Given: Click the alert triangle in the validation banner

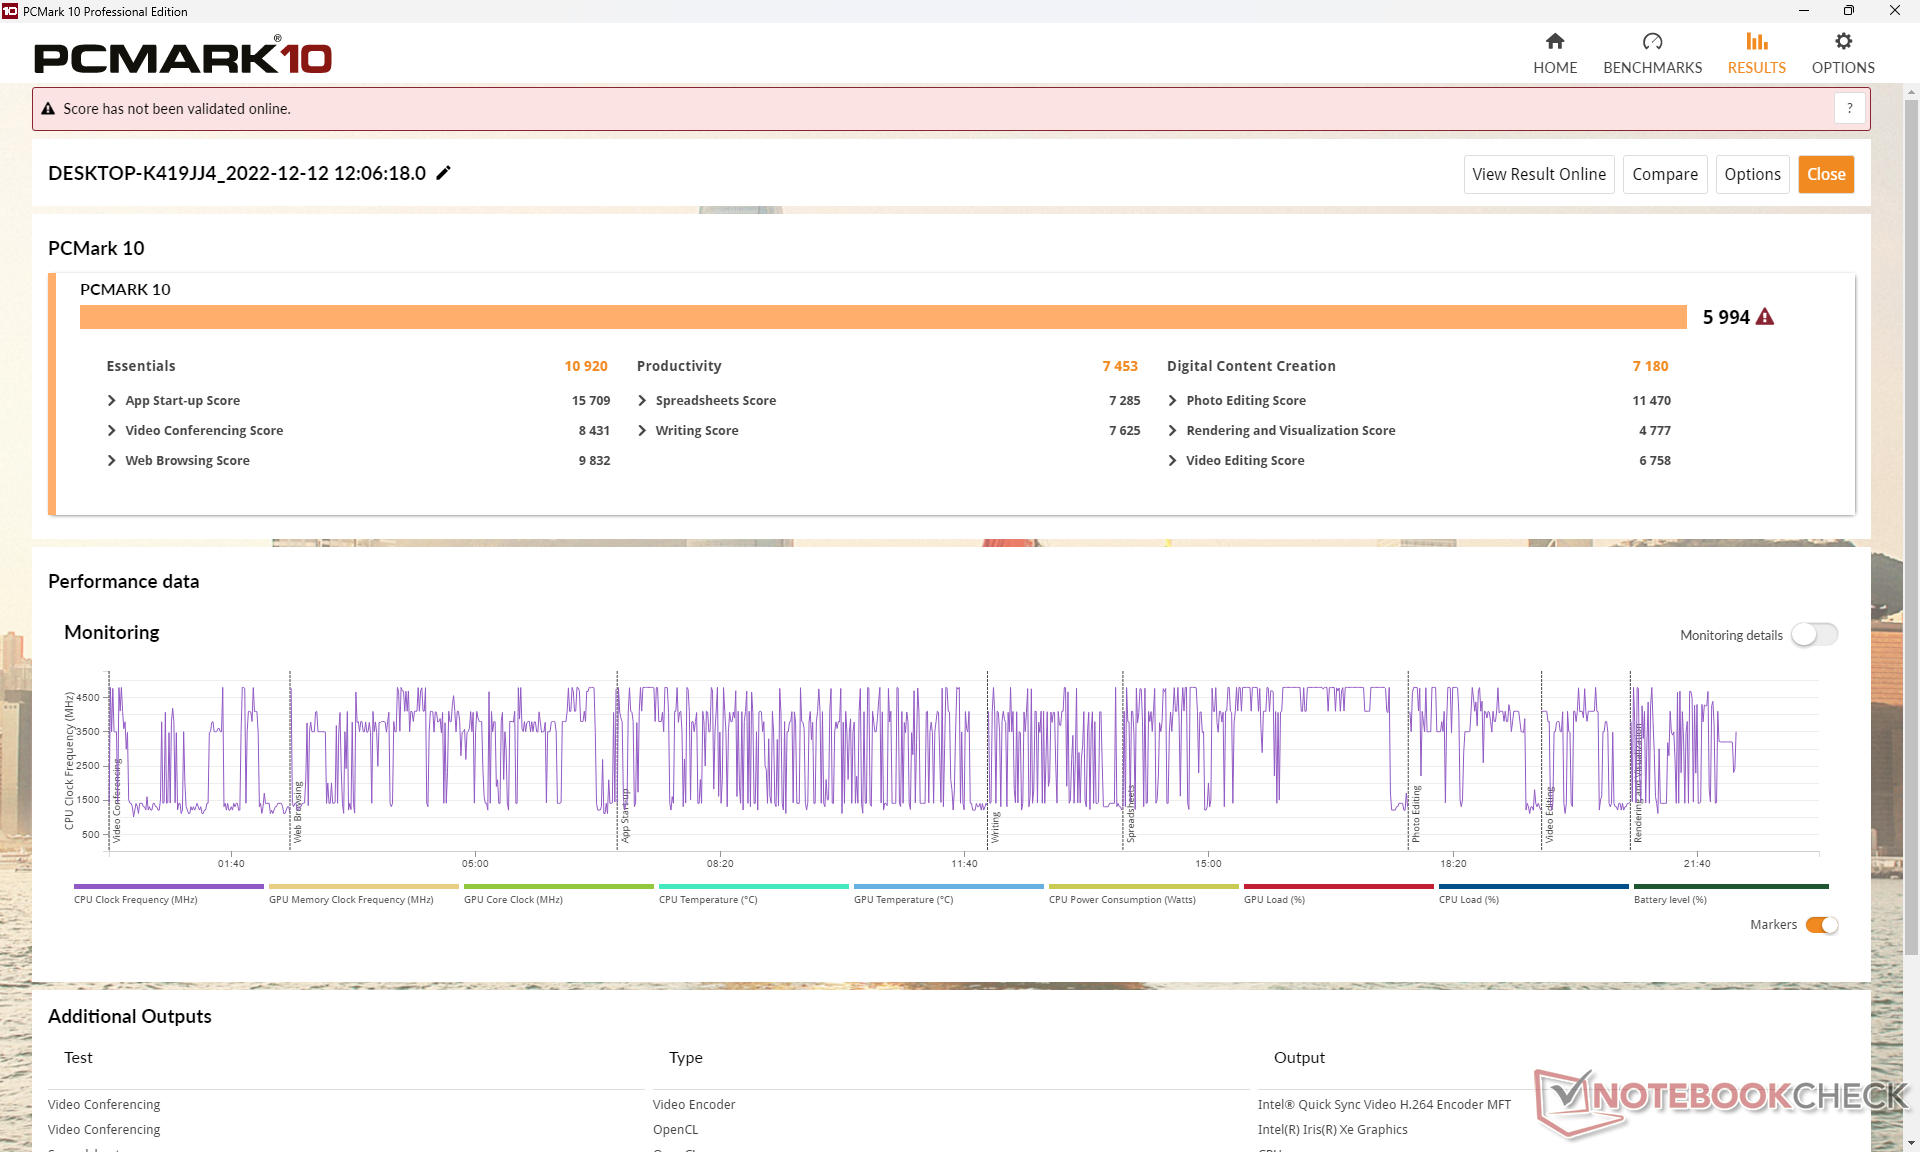Looking at the screenshot, I should point(48,109).
